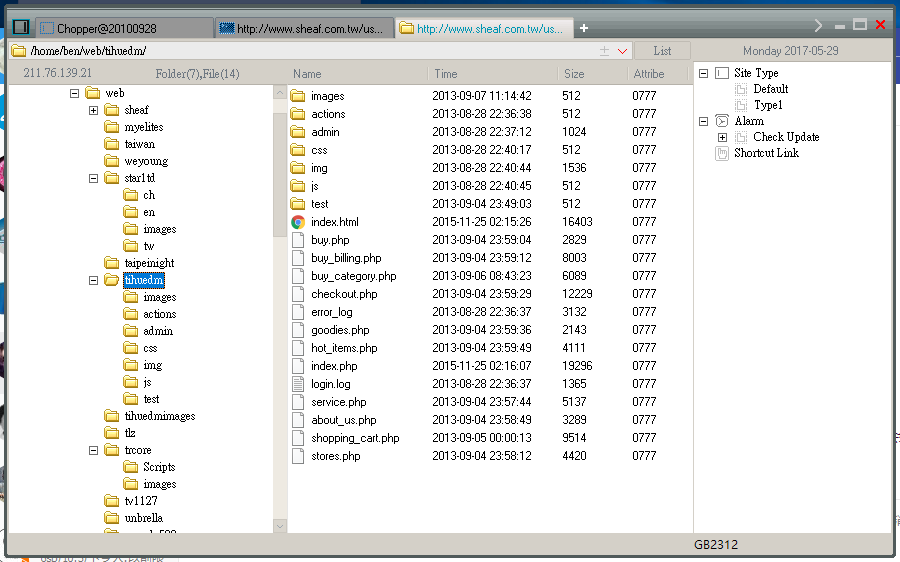900x562 pixels.
Task: Click the List button
Action: coord(662,51)
